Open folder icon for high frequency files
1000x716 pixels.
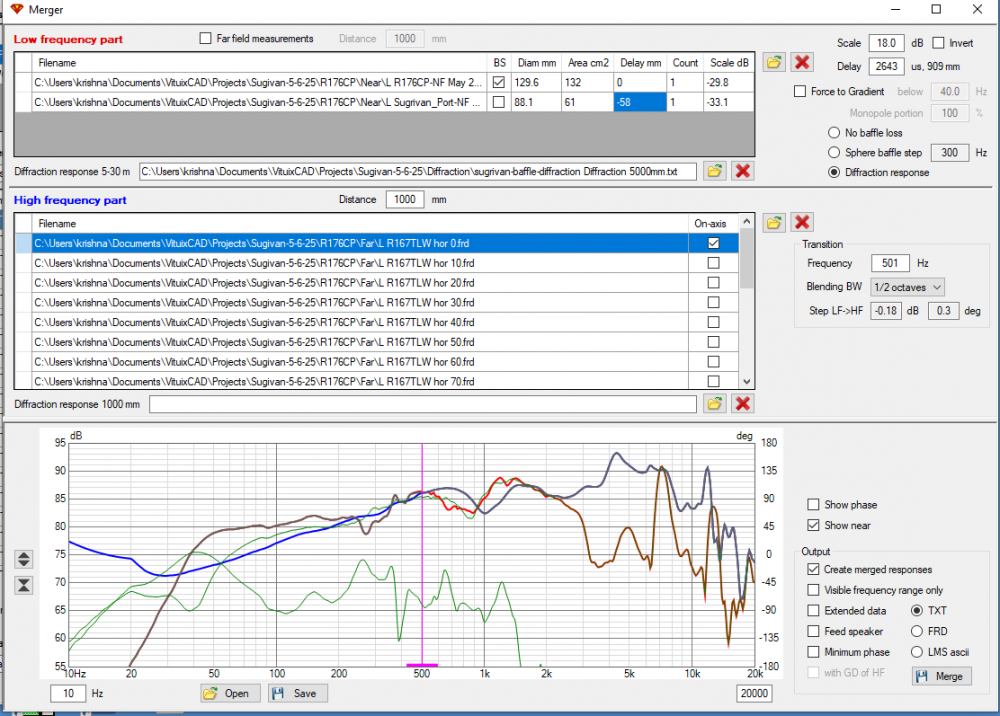774,222
